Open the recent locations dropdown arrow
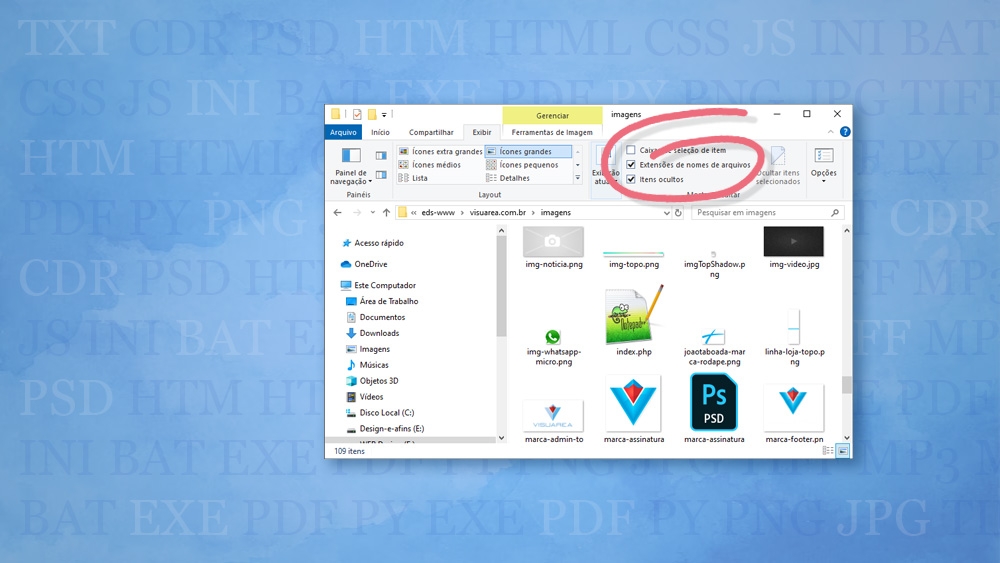 (x=372, y=213)
